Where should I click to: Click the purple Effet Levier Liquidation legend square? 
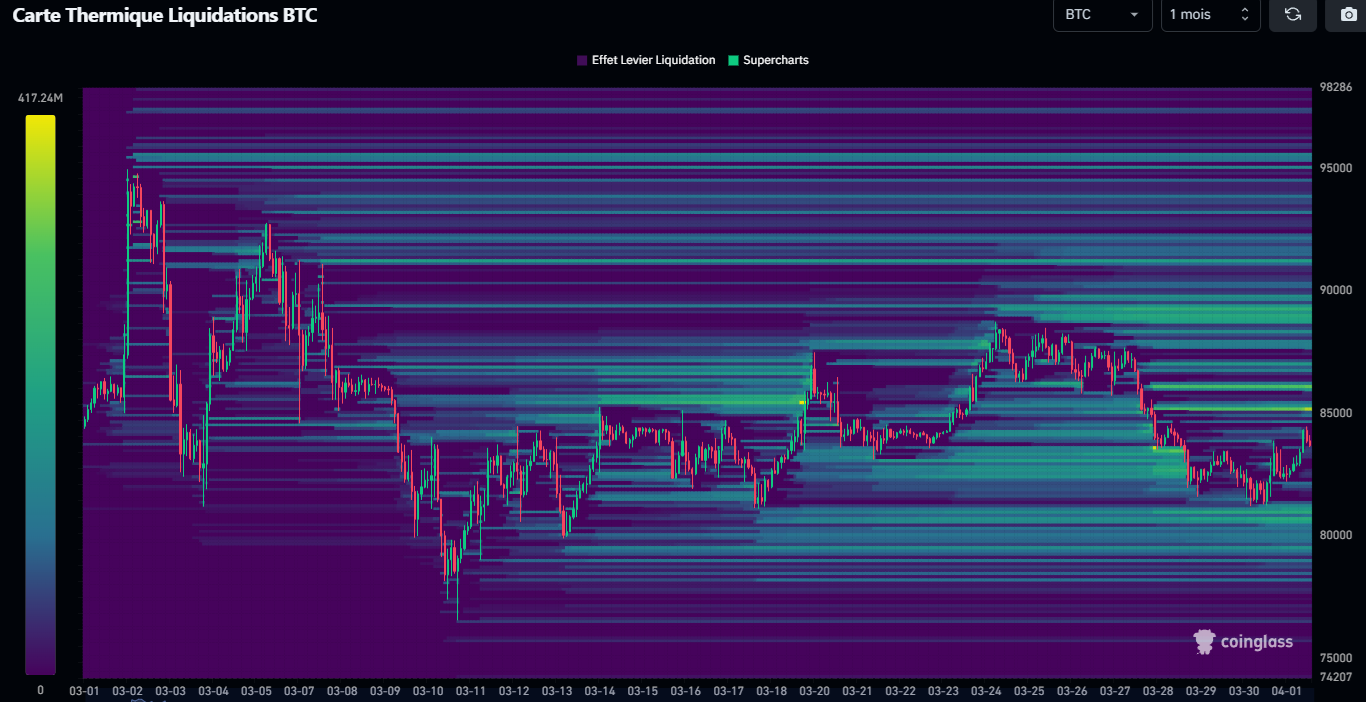tap(582, 61)
